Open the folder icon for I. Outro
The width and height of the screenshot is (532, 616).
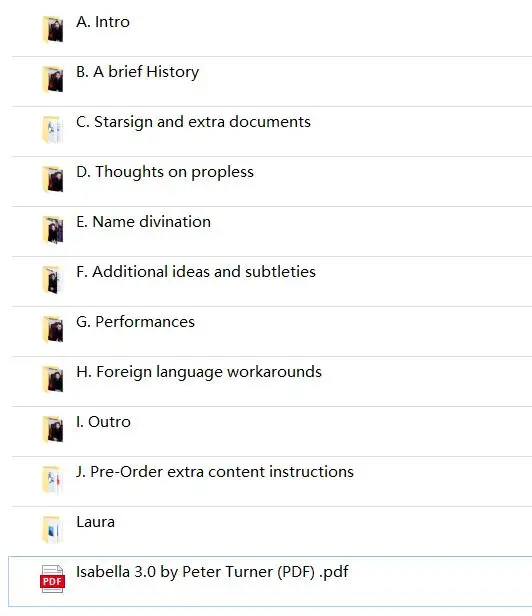coord(53,429)
